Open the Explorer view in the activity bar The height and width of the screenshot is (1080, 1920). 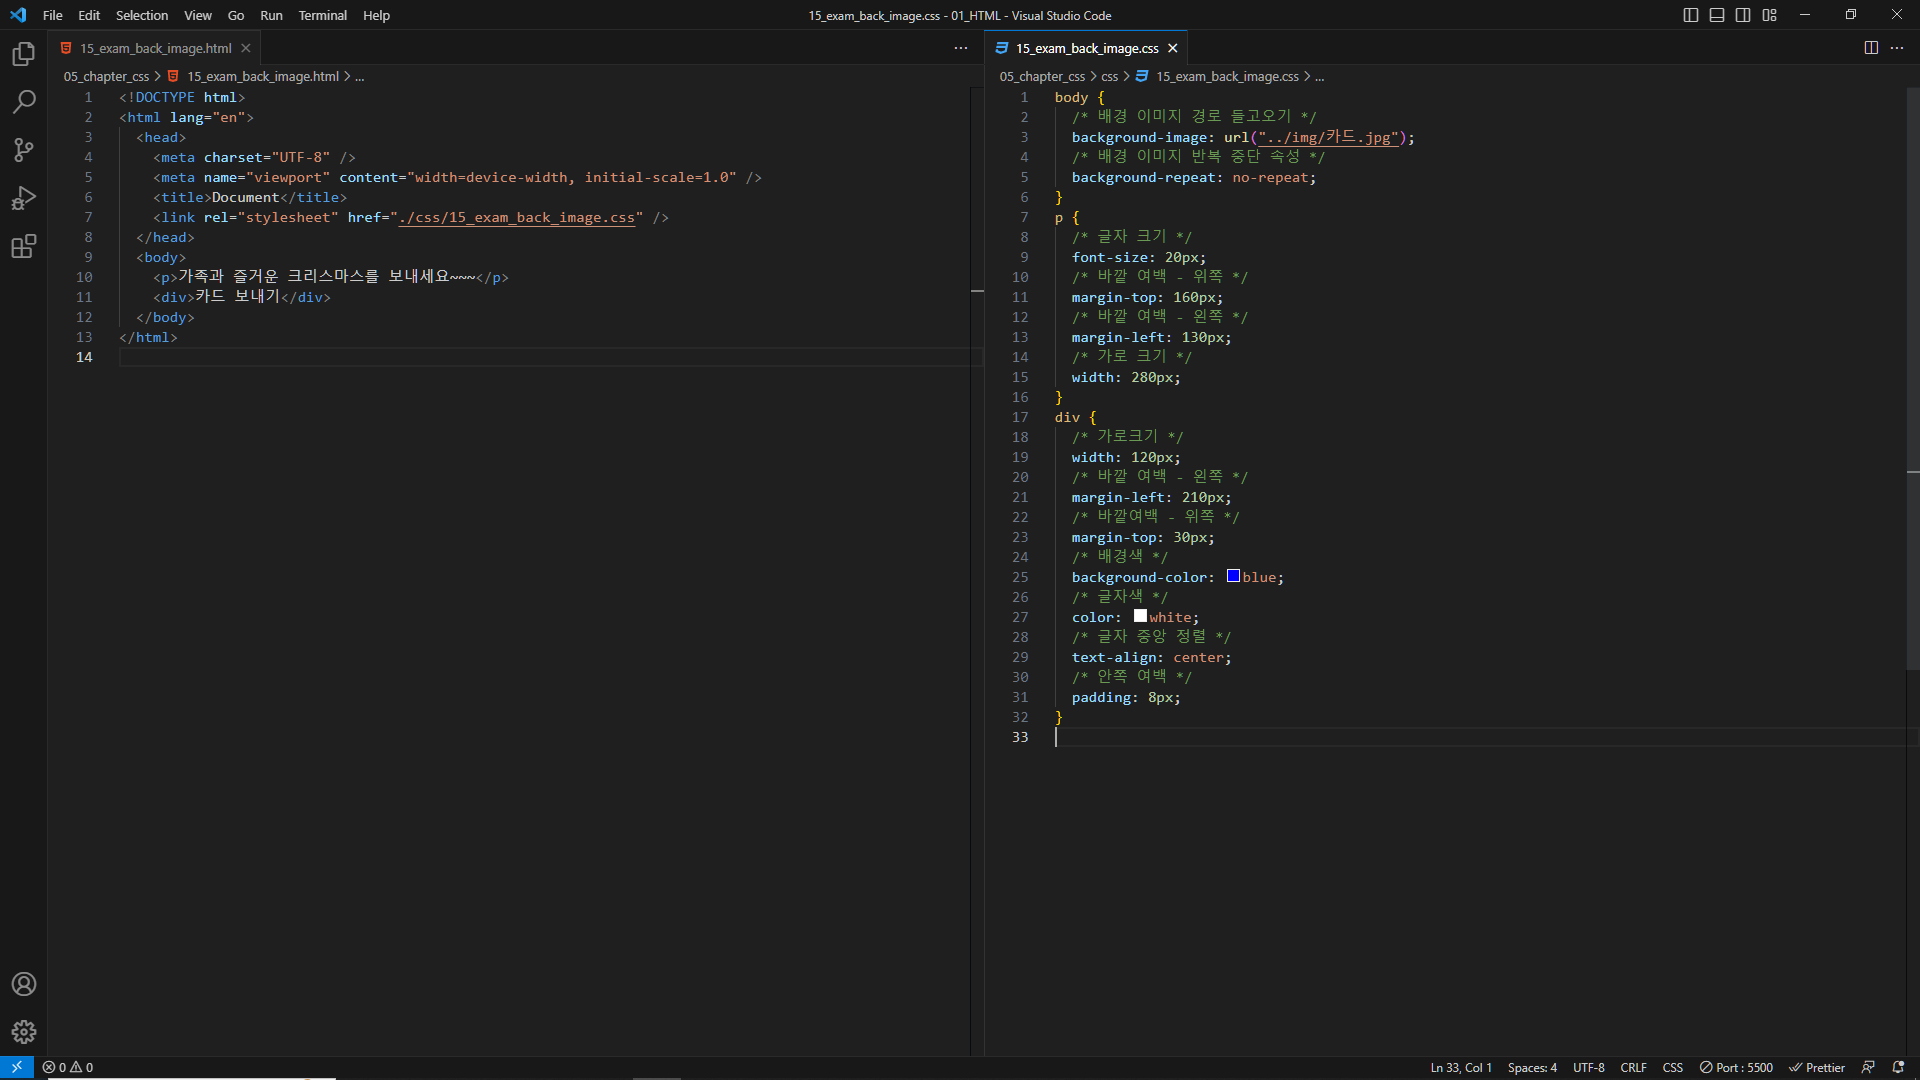[24, 54]
